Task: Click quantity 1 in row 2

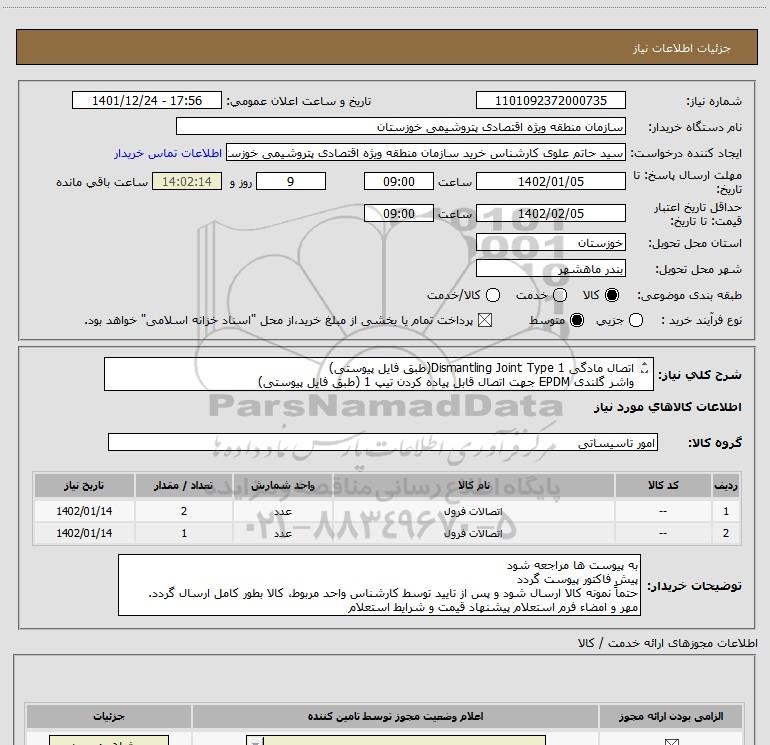Action: [184, 533]
